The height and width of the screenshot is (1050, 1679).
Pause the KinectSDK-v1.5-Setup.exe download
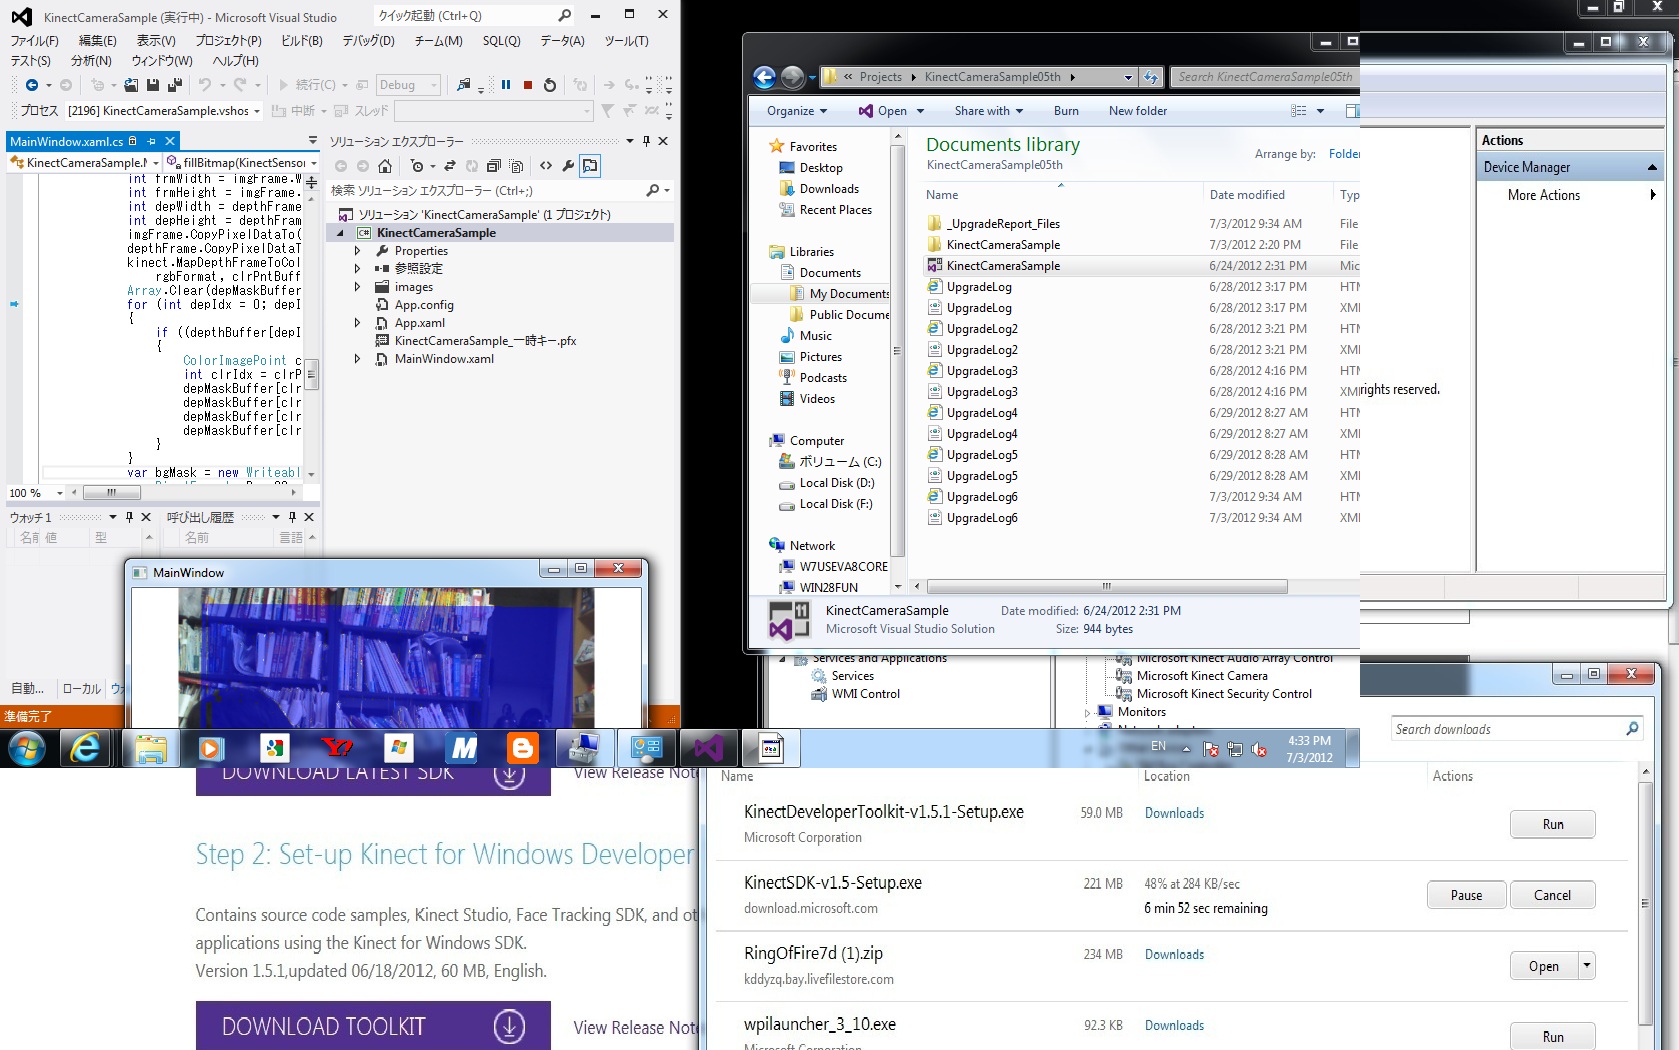[x=1466, y=895]
